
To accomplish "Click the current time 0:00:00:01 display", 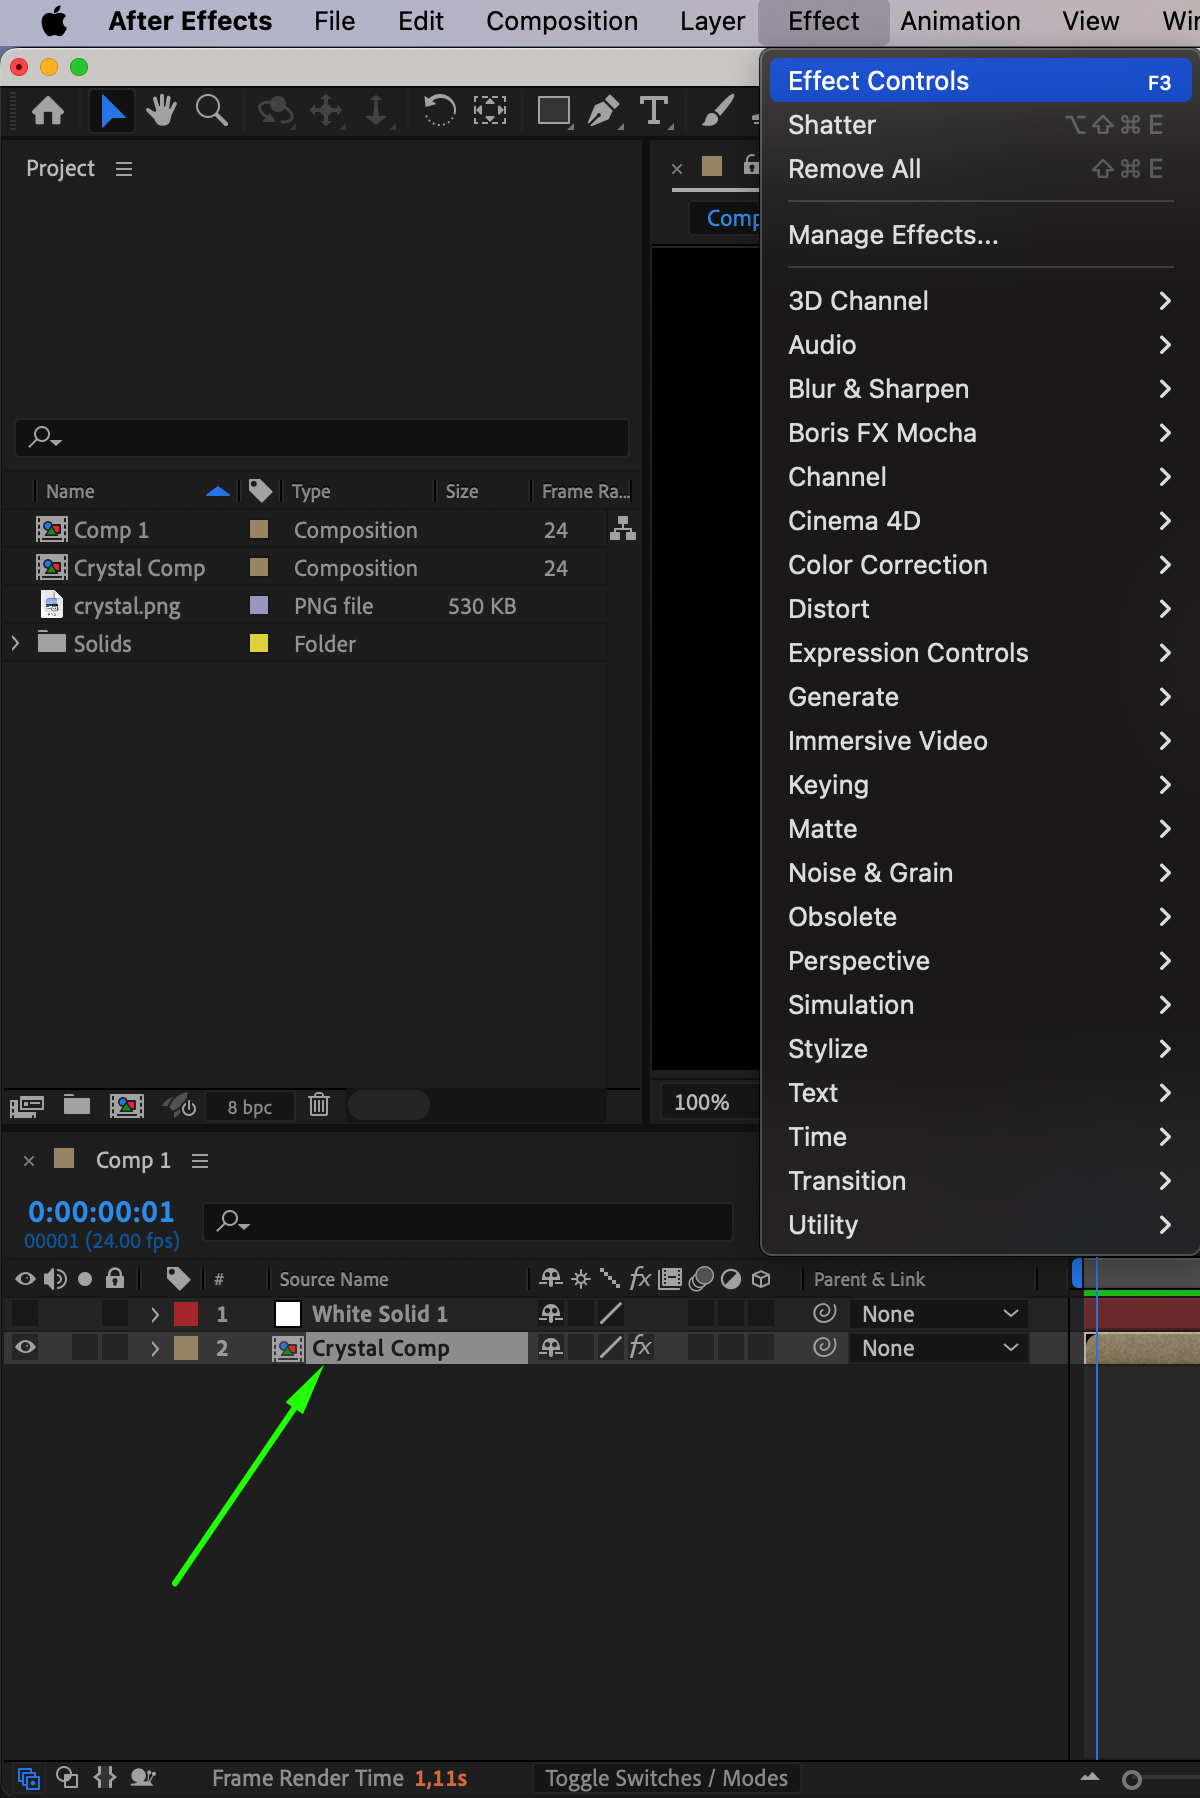I will 101,1211.
